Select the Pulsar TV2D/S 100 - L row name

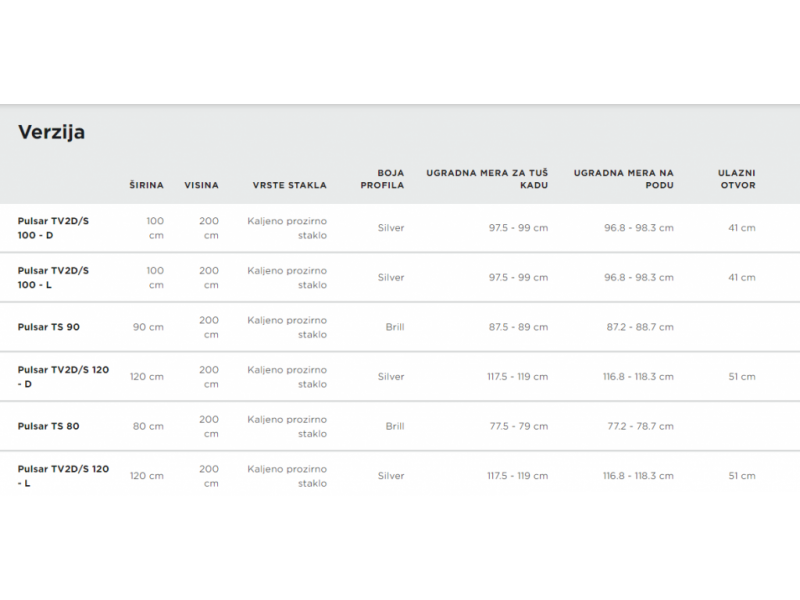coord(53,277)
